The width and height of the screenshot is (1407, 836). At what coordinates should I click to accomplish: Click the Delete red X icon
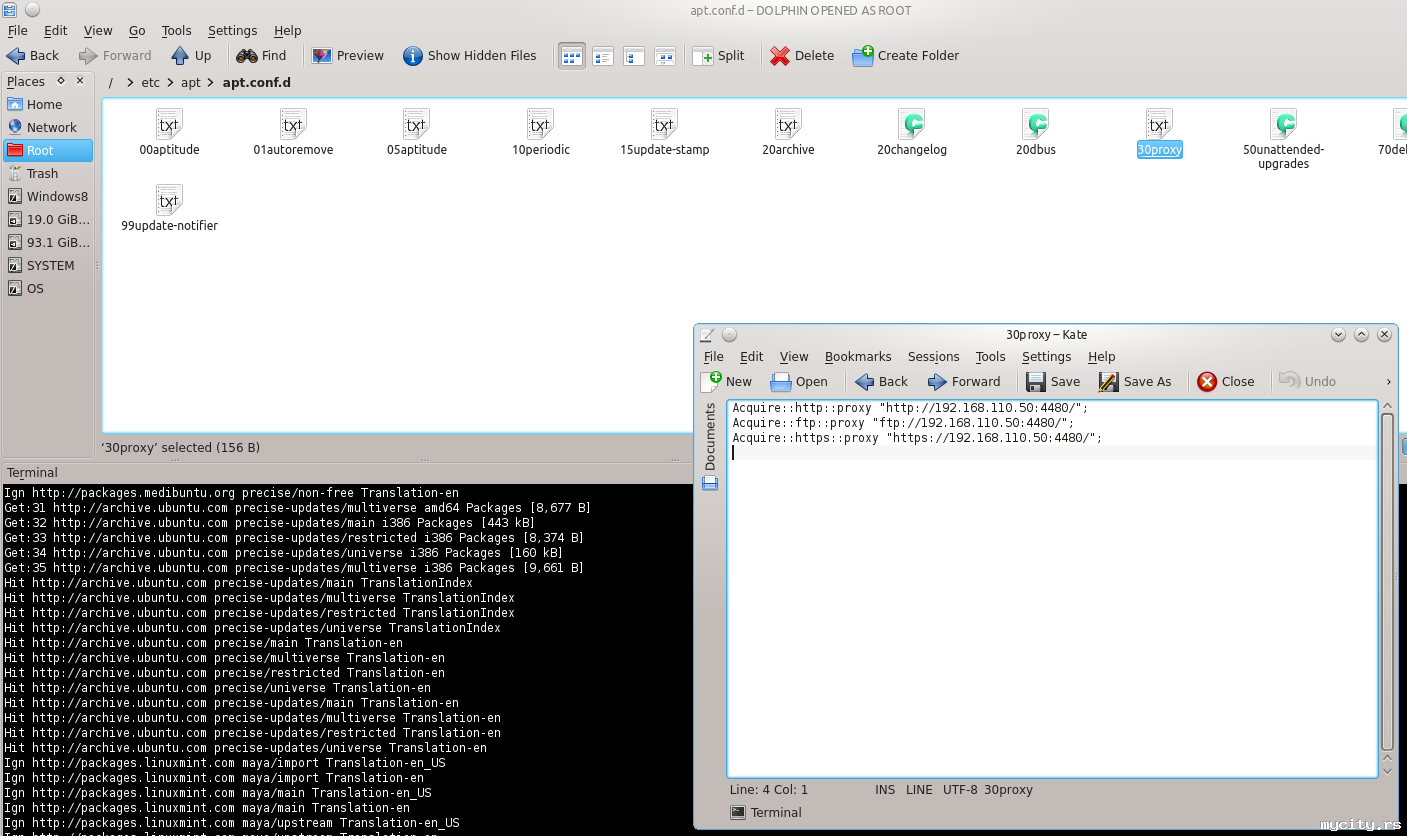point(780,56)
